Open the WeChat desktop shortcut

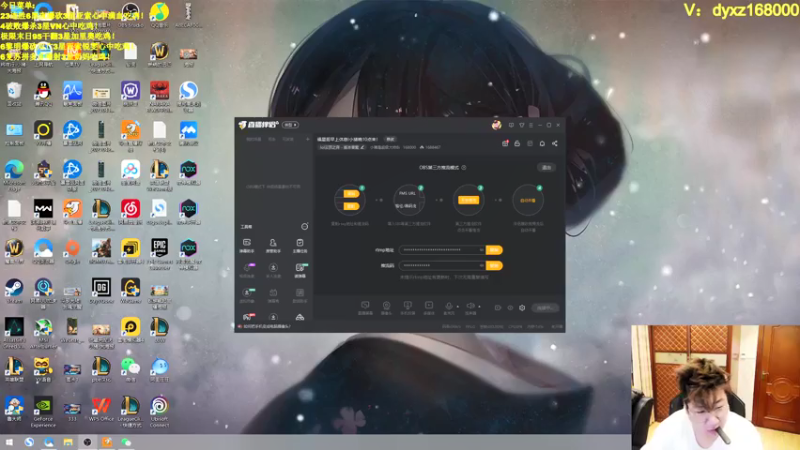pyautogui.click(x=131, y=370)
